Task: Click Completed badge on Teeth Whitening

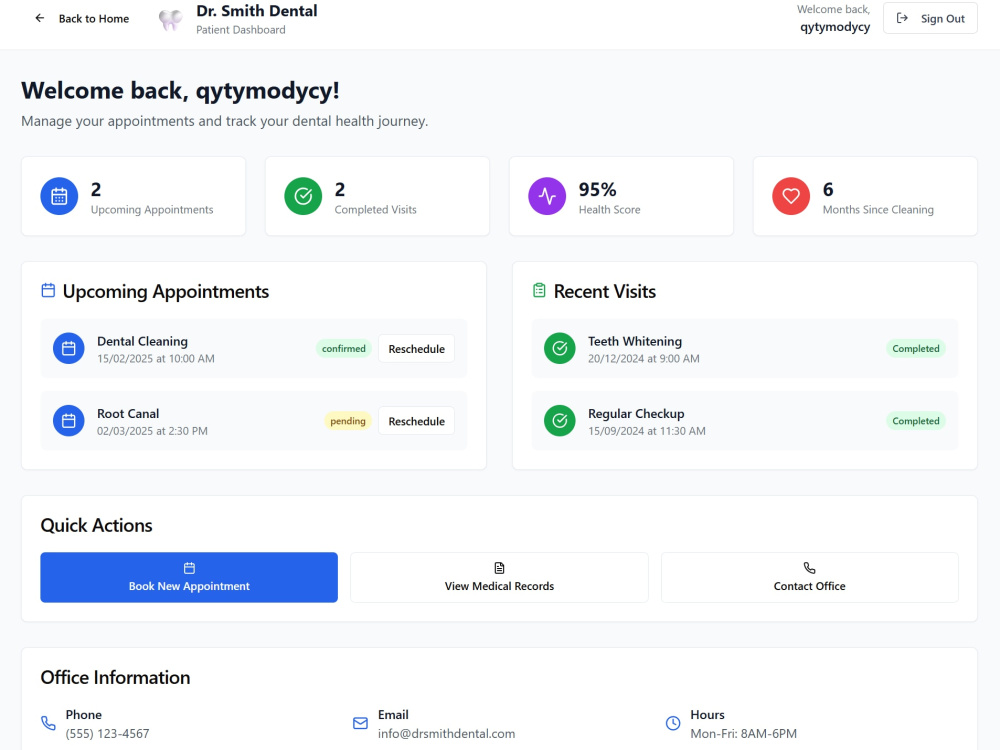Action: pos(915,349)
